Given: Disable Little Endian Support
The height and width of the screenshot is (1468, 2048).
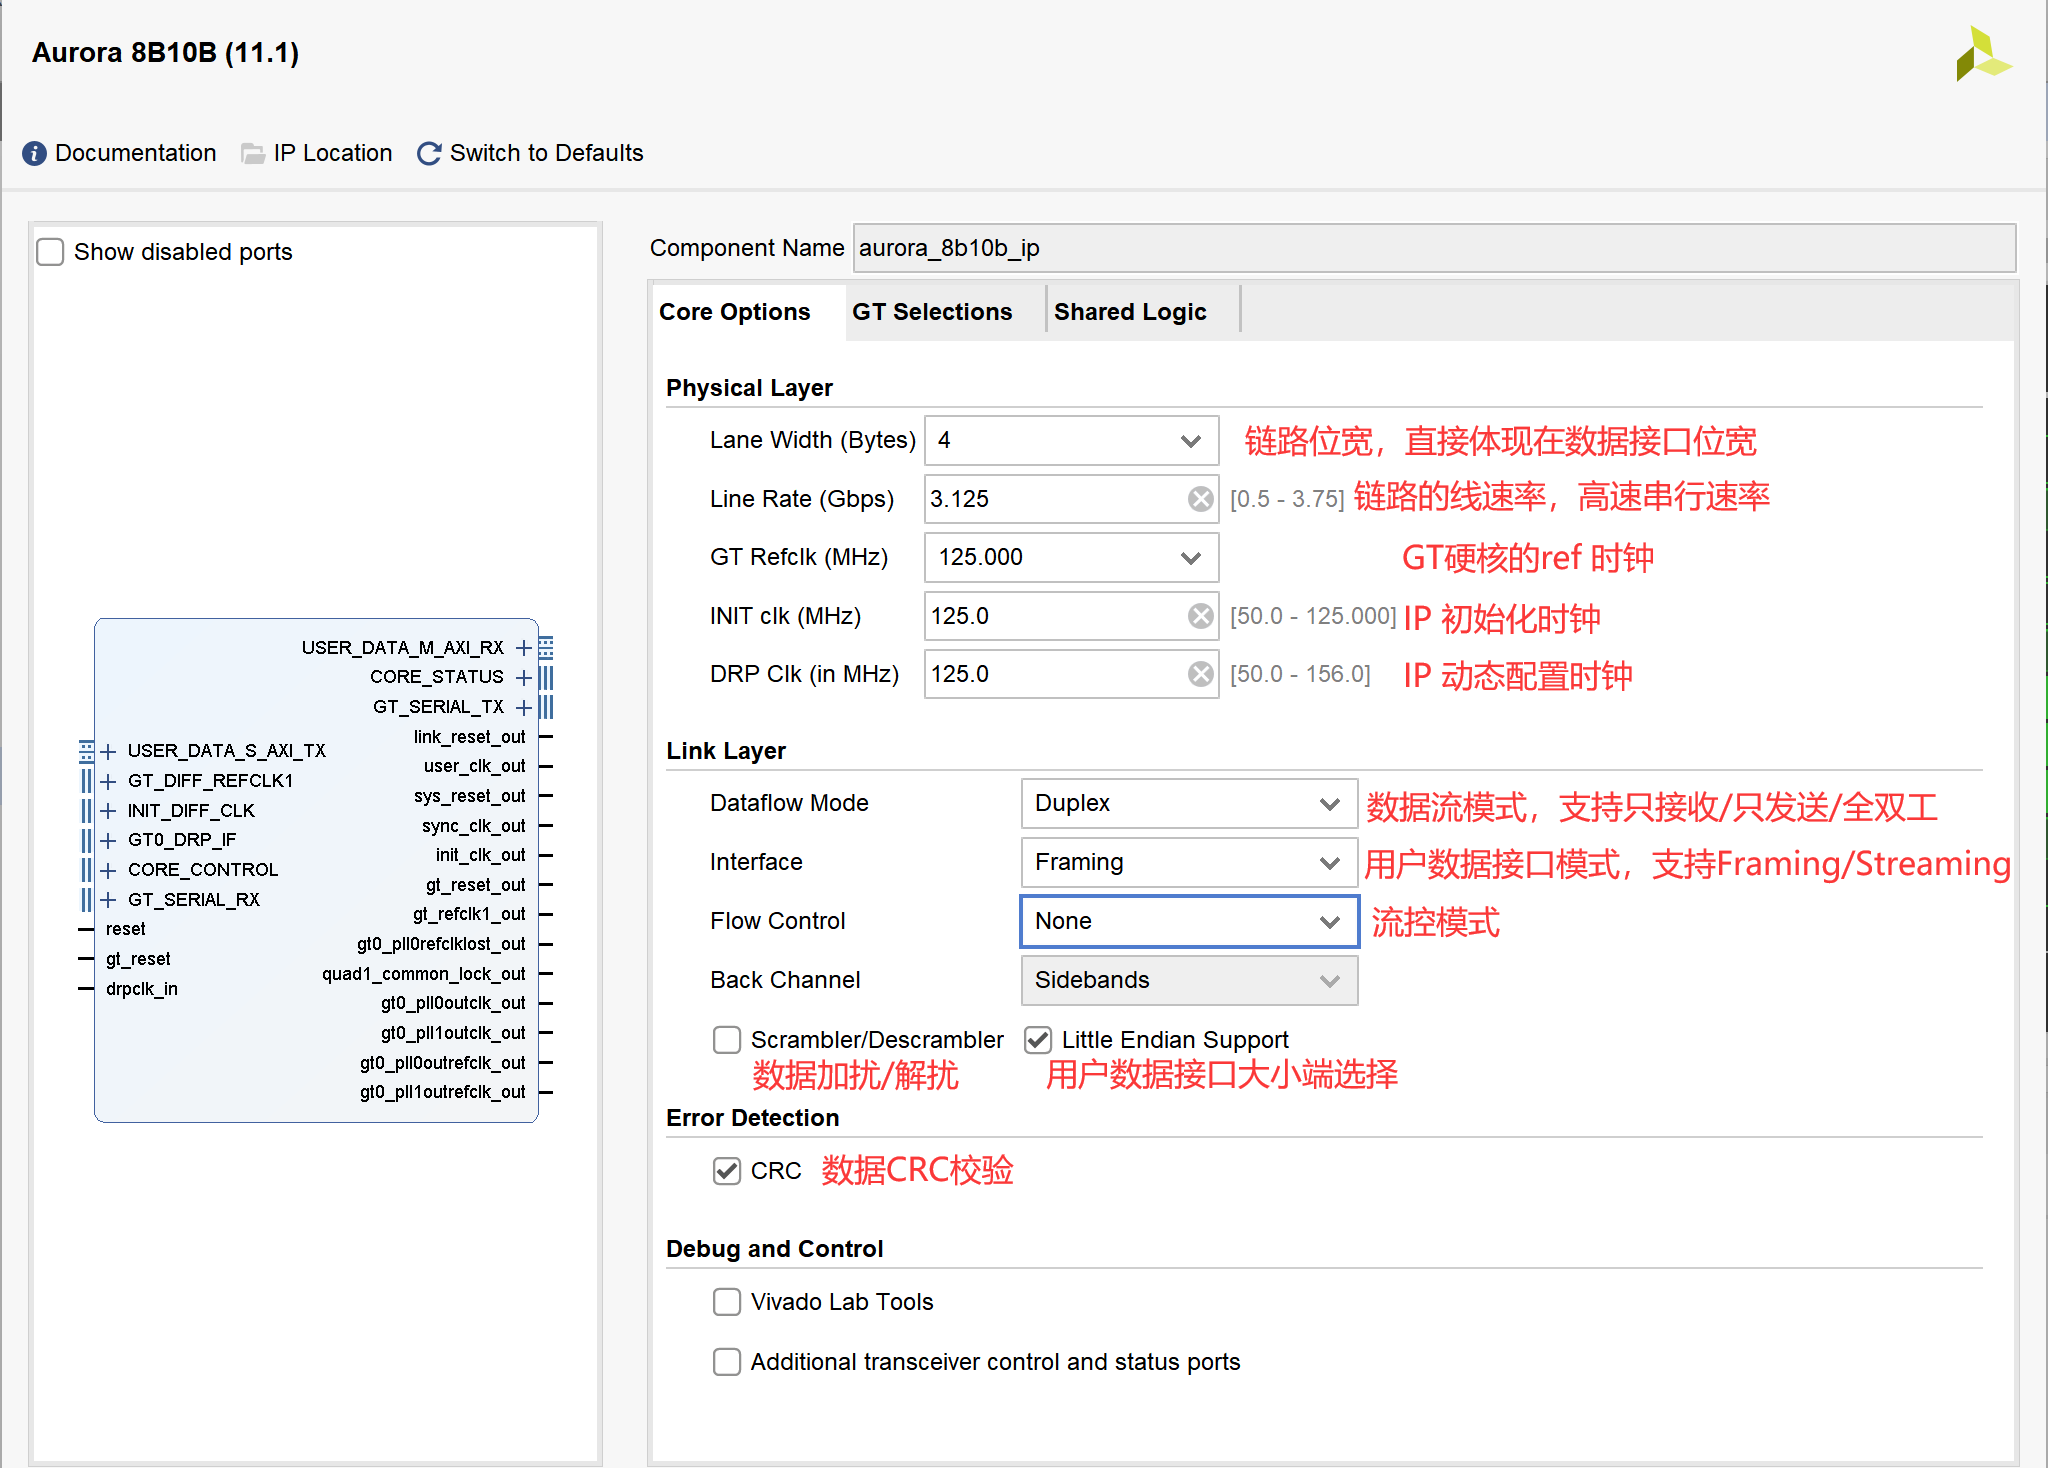Looking at the screenshot, I should click(1037, 1040).
